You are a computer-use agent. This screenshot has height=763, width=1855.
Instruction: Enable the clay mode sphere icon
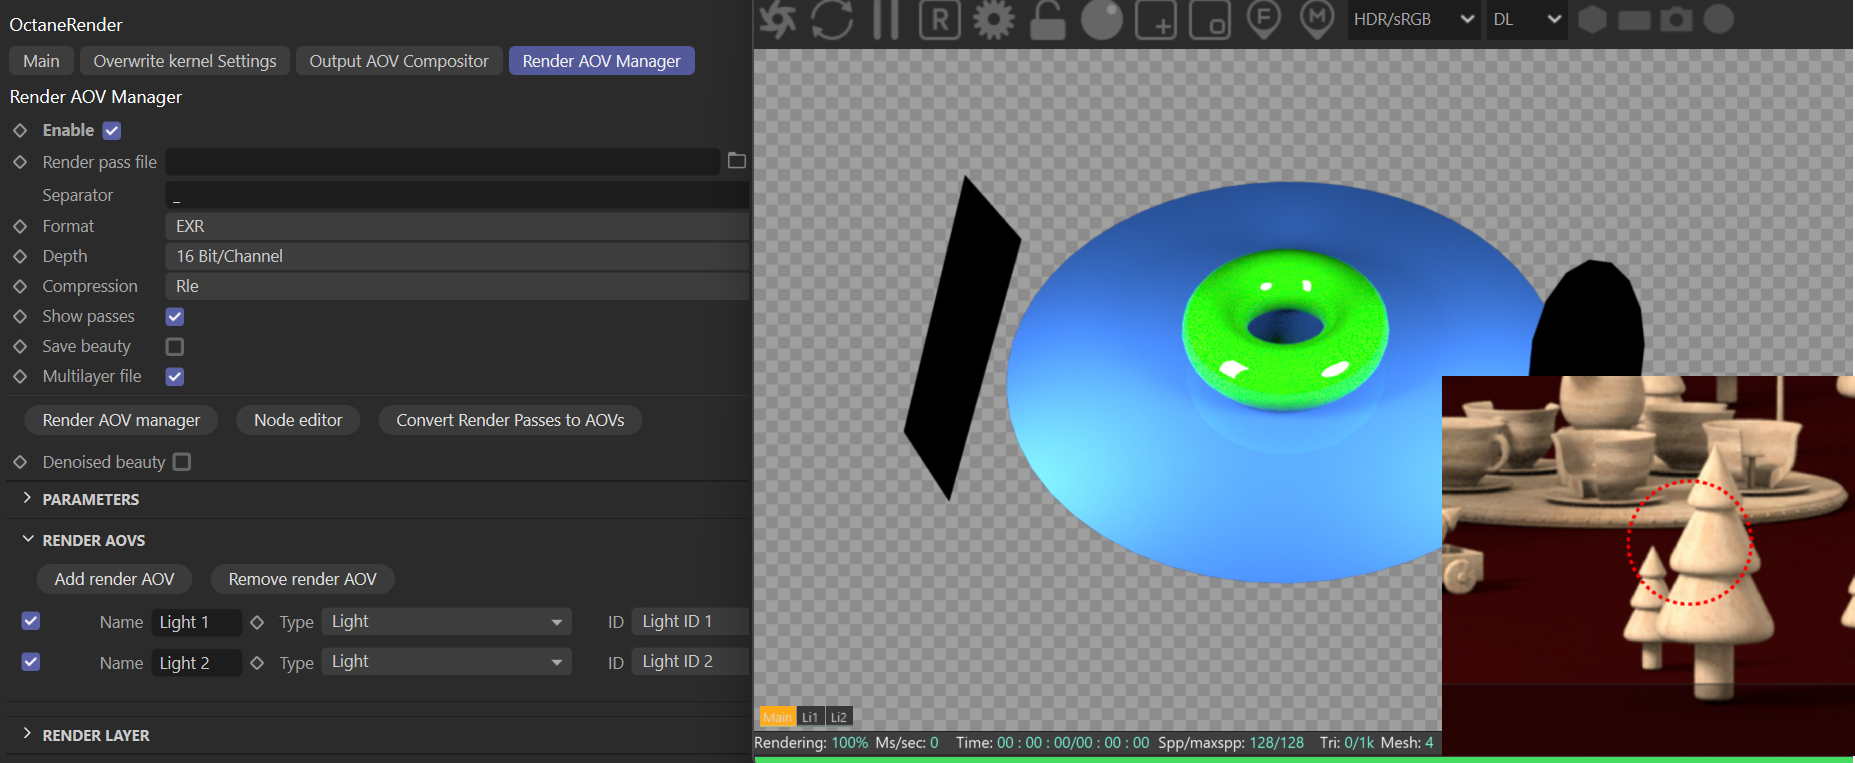click(1101, 20)
